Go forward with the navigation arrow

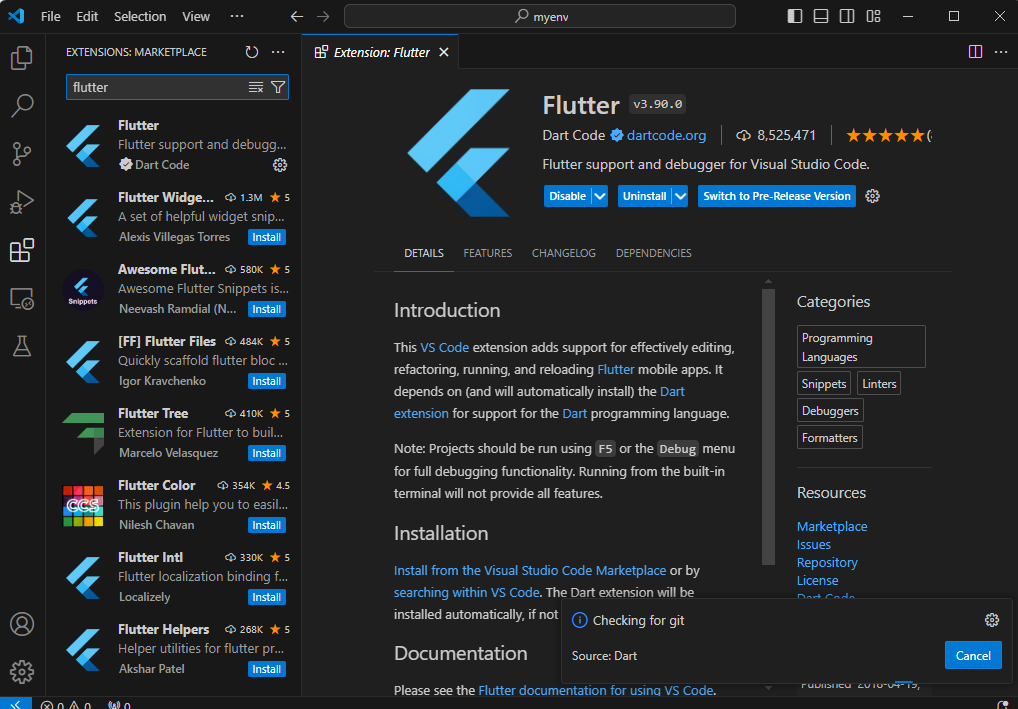(x=323, y=16)
